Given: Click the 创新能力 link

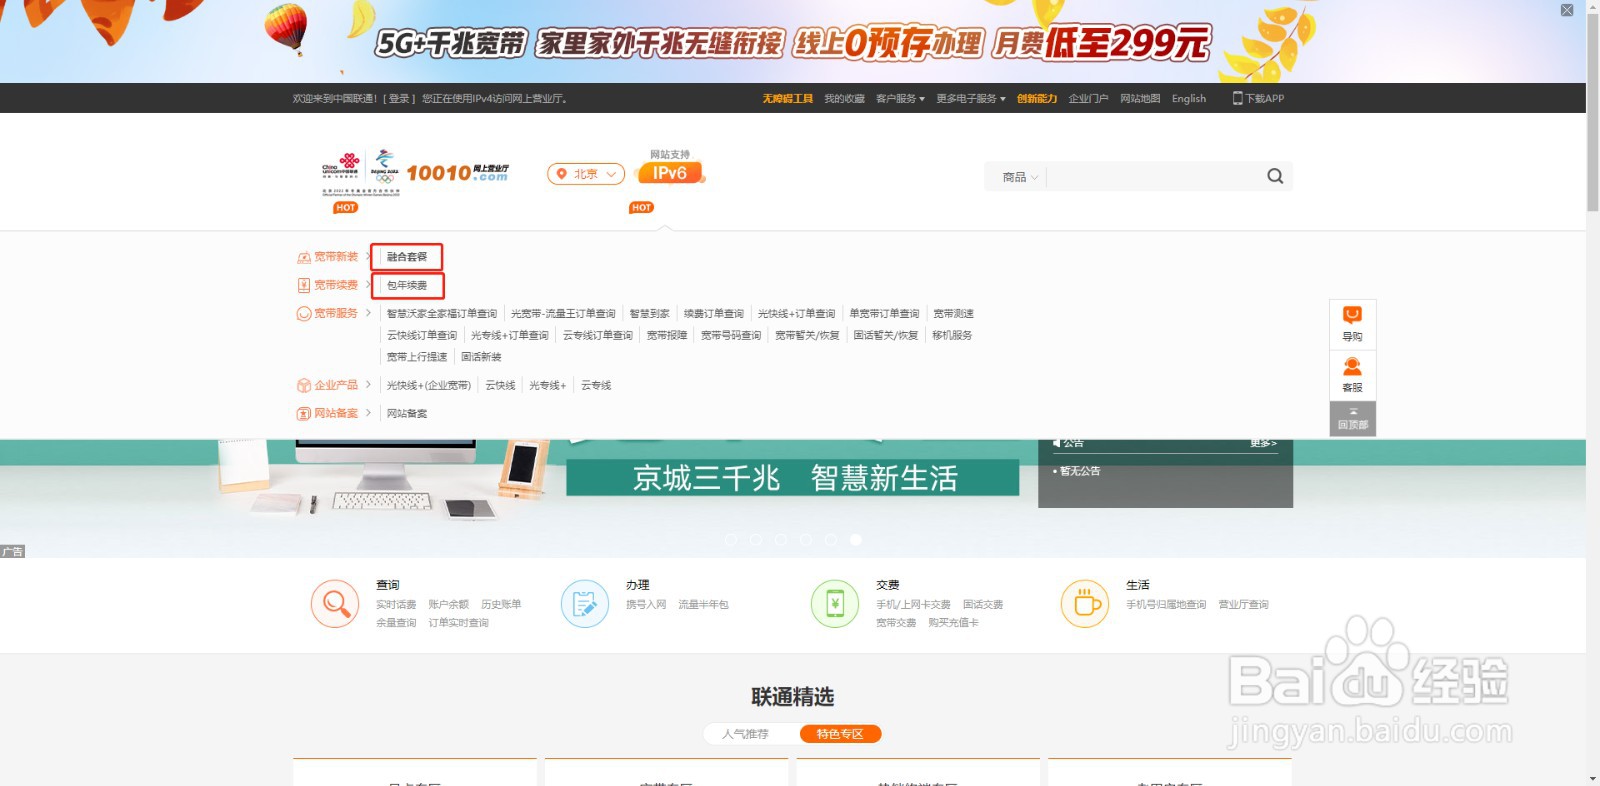Looking at the screenshot, I should (1037, 98).
